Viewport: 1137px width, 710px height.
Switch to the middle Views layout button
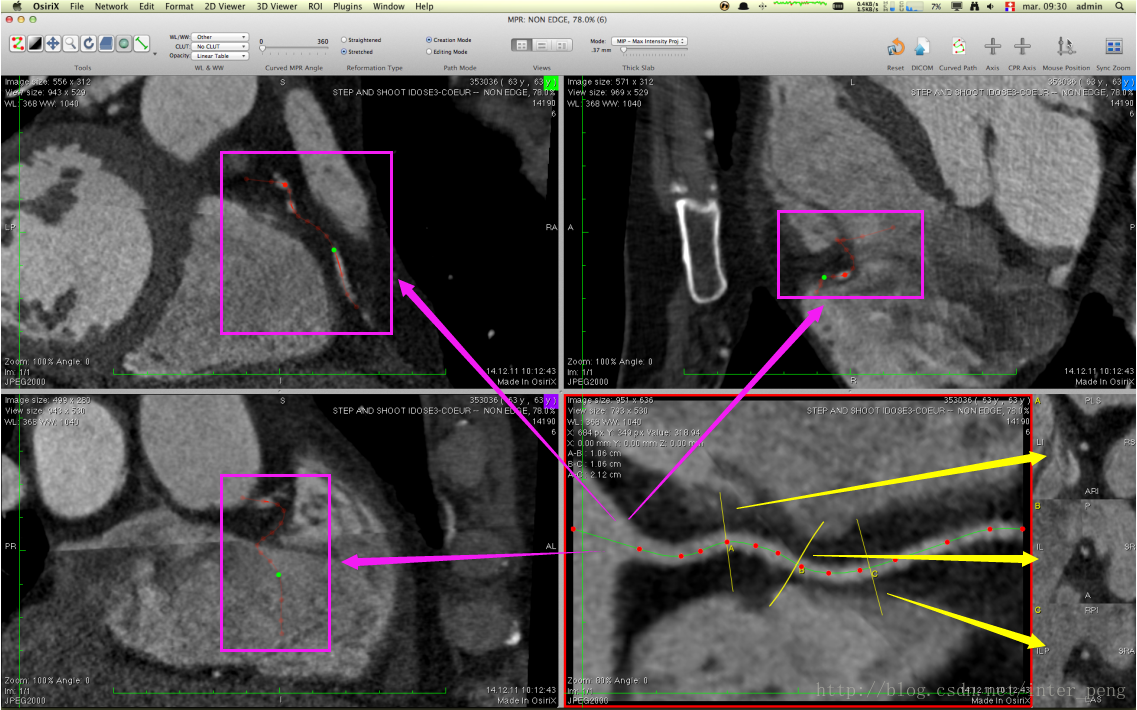tap(542, 45)
